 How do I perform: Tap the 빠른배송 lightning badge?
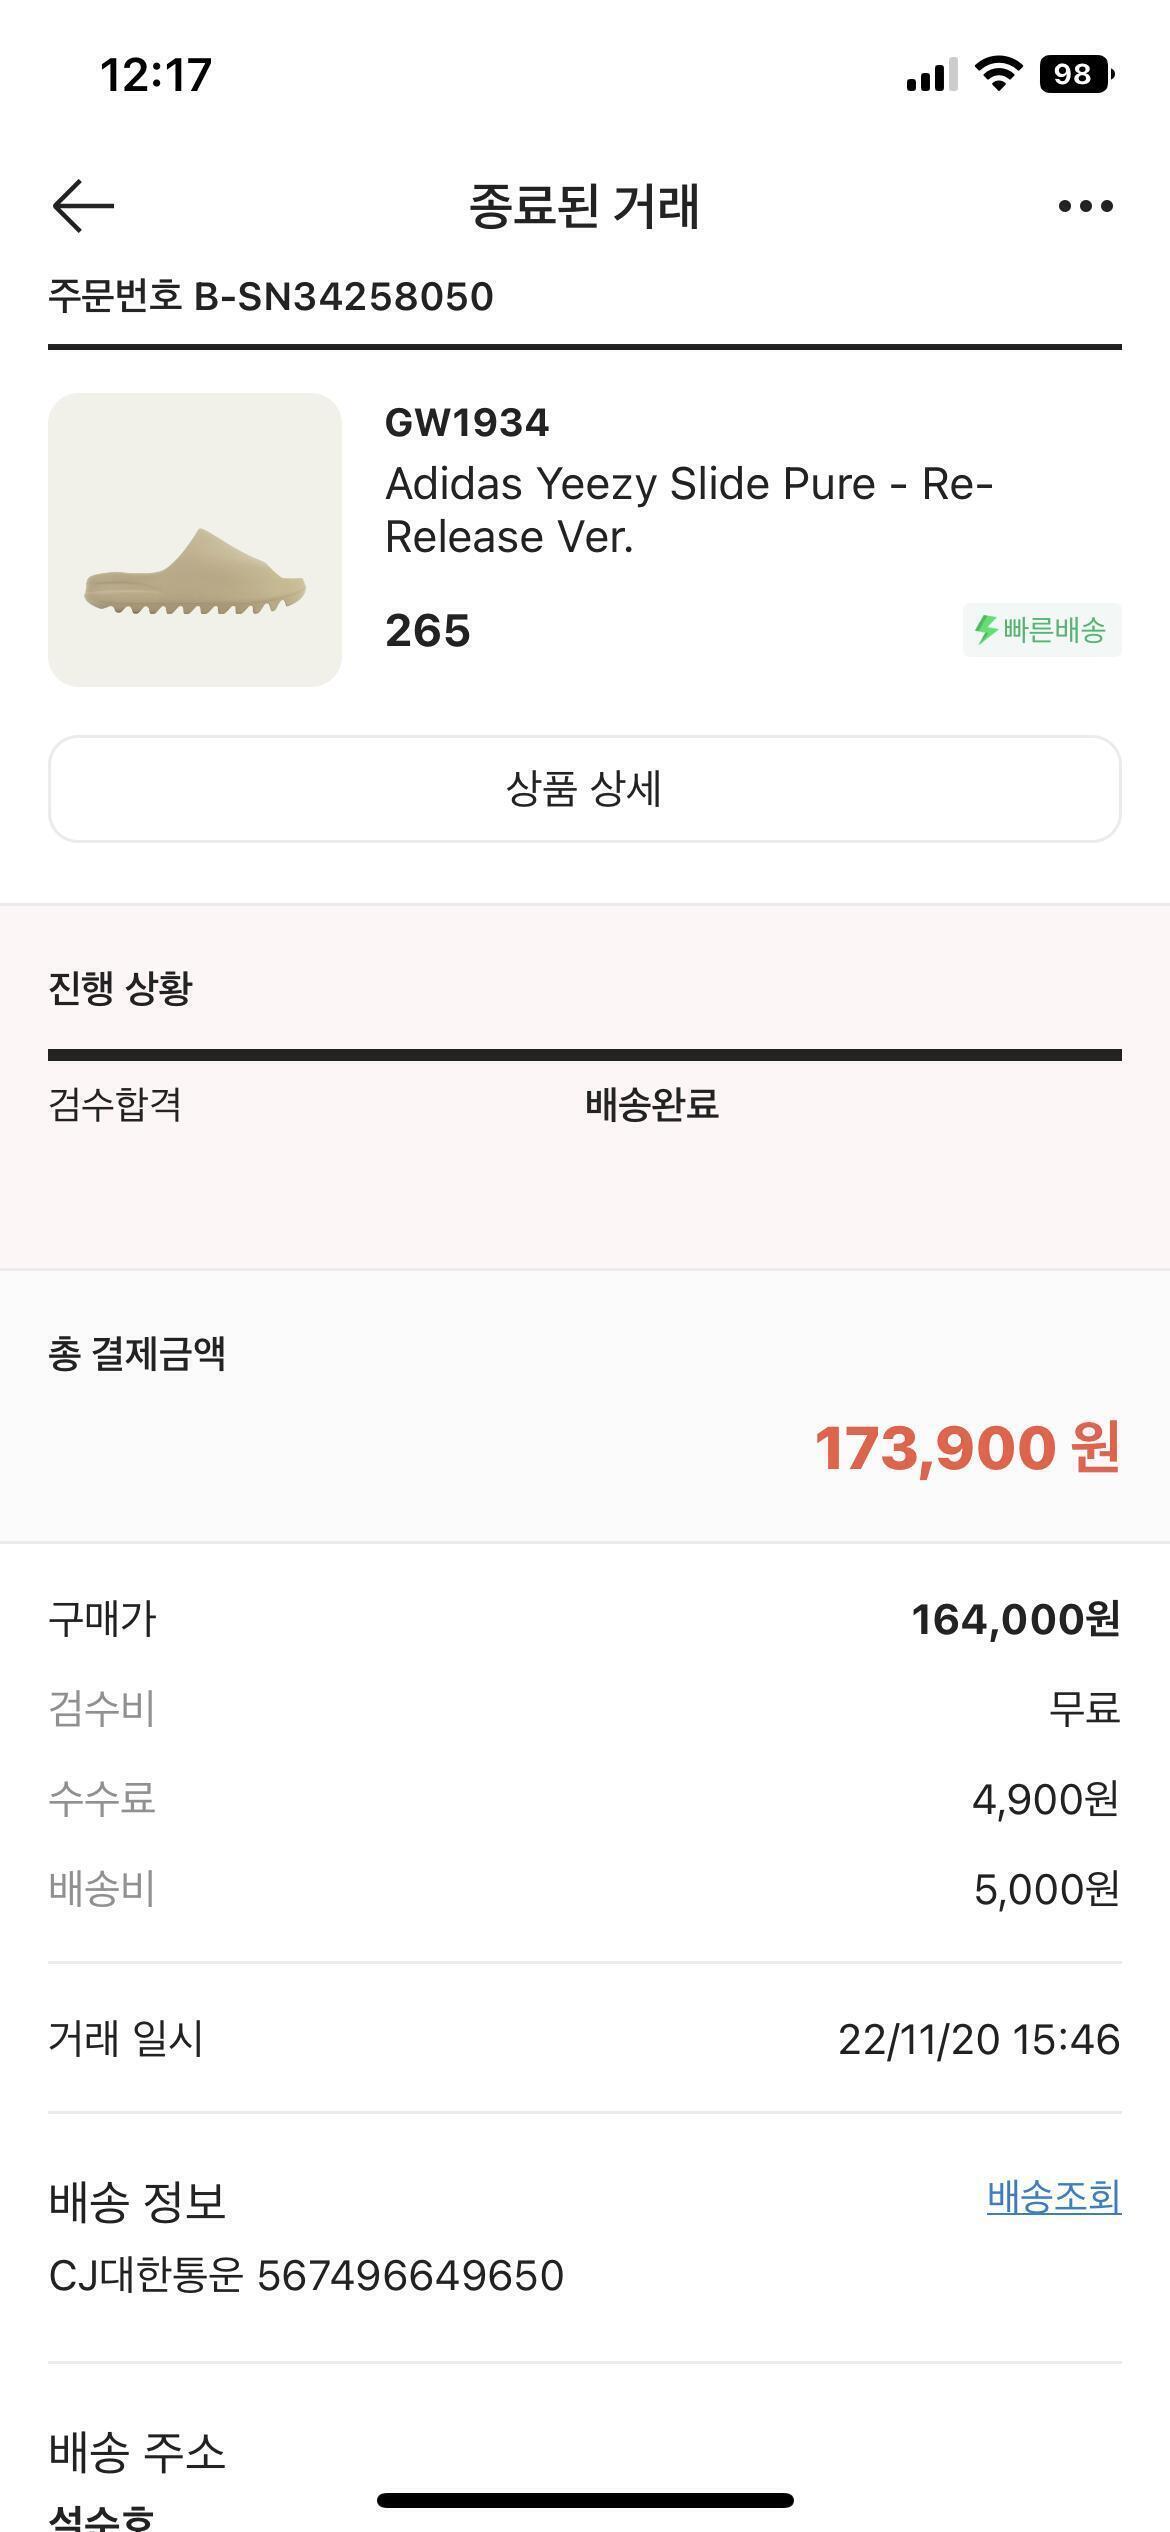point(1042,630)
